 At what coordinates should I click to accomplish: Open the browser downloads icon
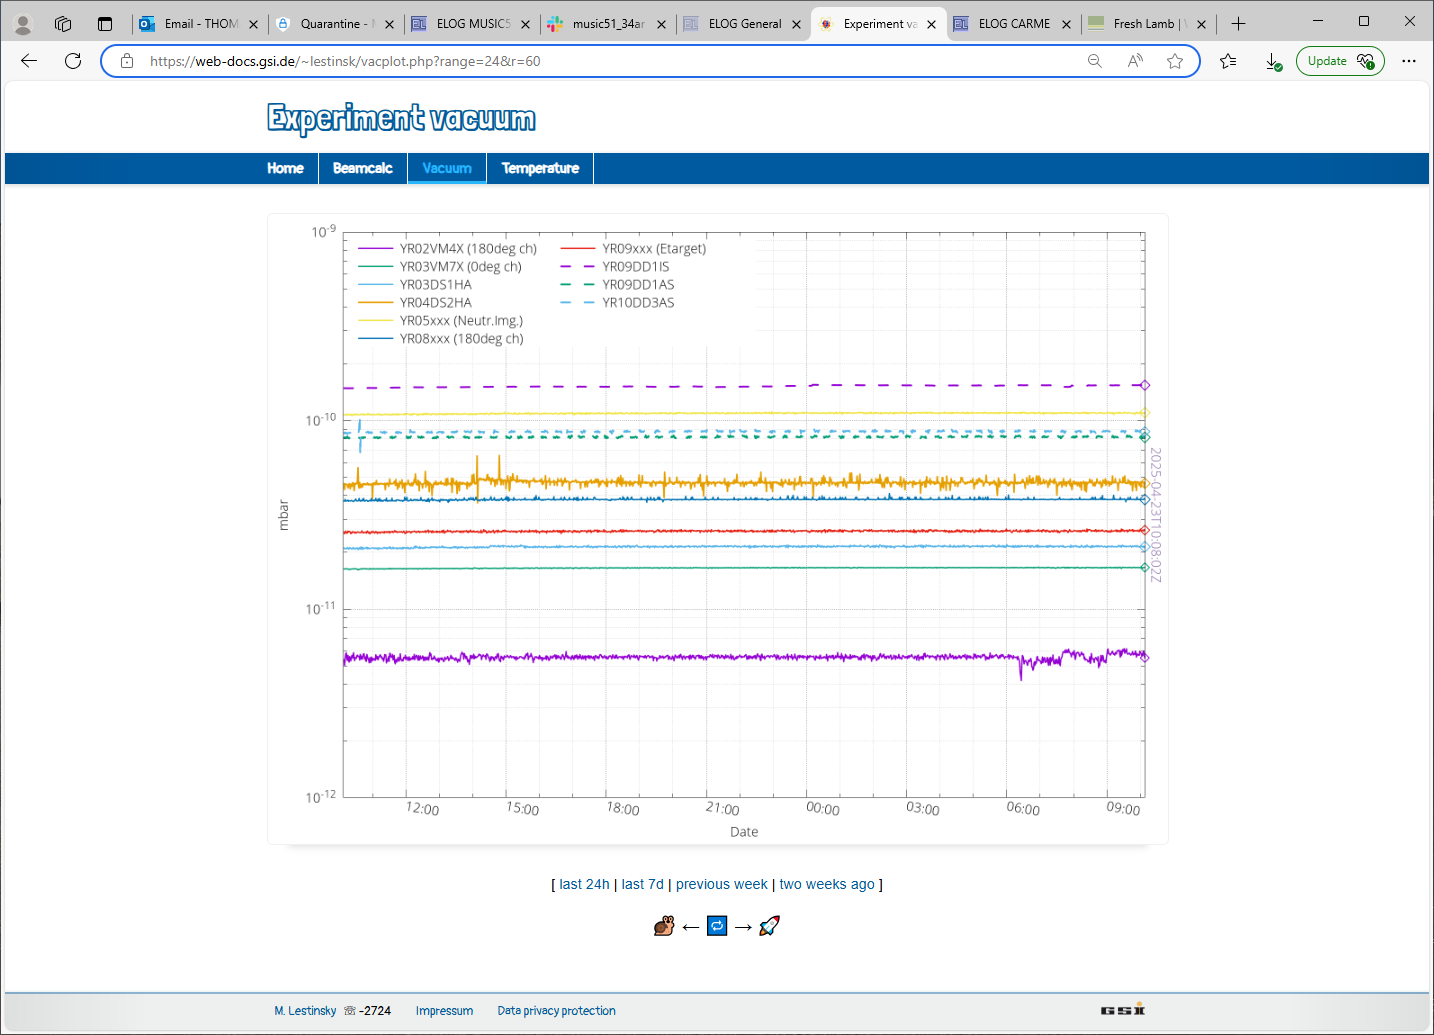coord(1273,61)
